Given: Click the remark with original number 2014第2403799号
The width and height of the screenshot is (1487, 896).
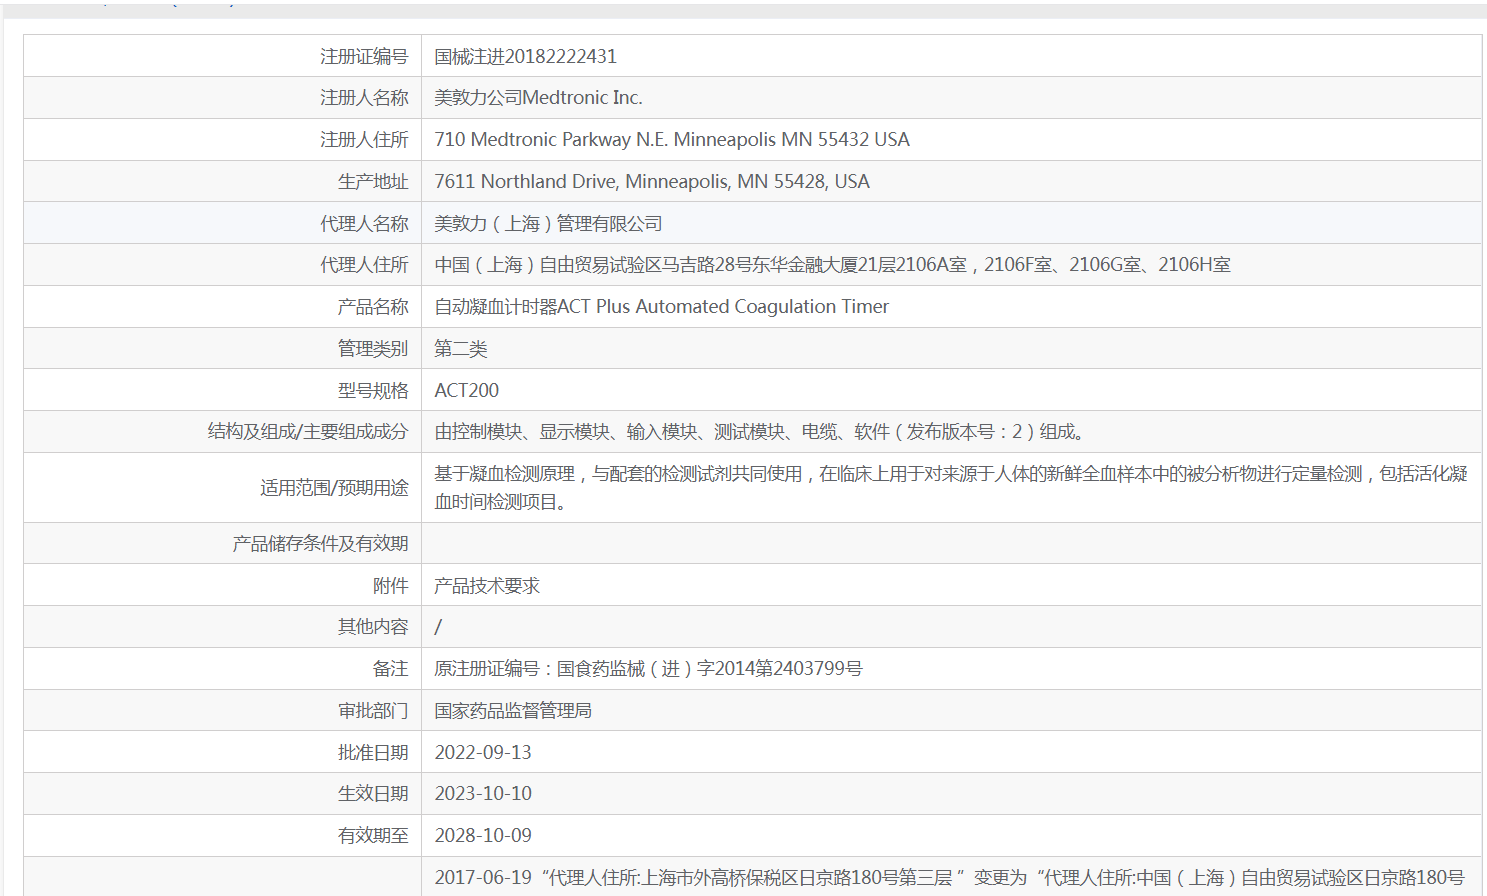Looking at the screenshot, I should click(648, 669).
